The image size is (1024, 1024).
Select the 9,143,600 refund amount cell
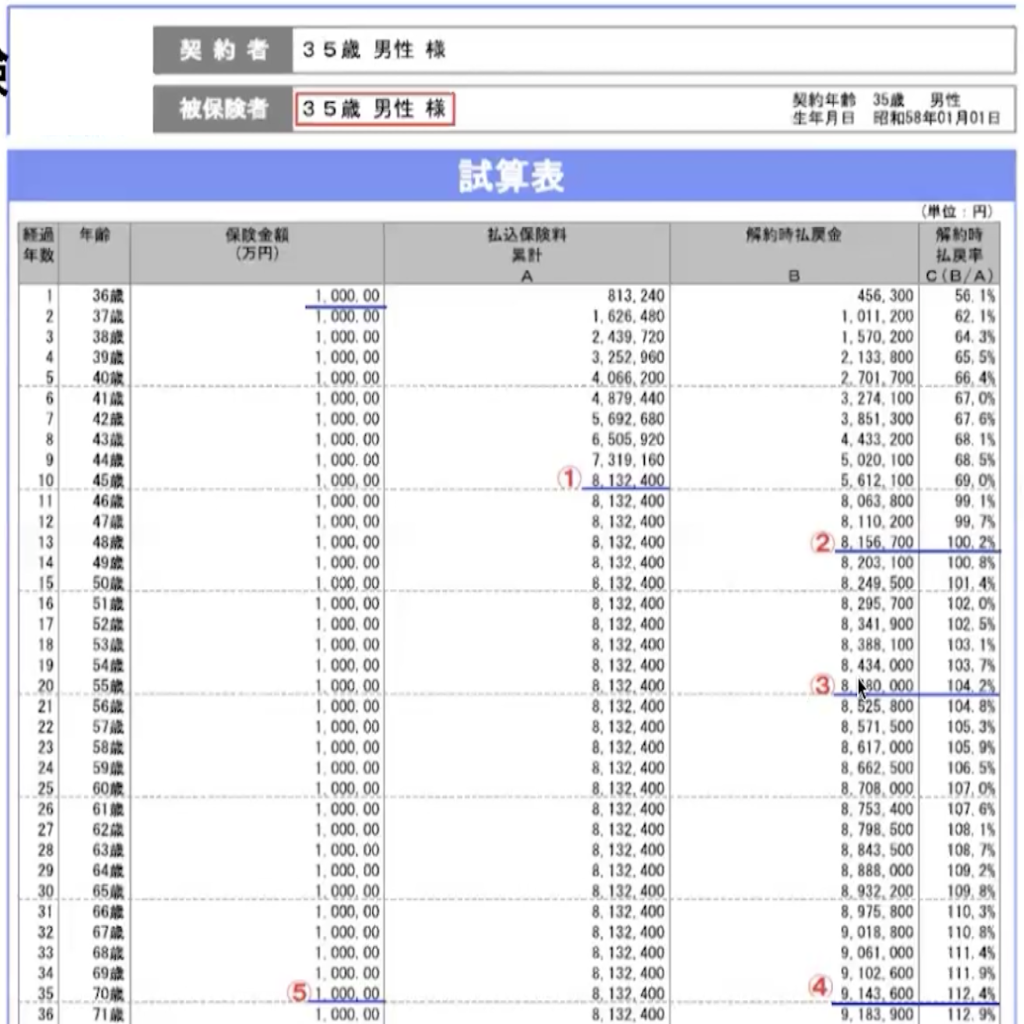(x=877, y=994)
